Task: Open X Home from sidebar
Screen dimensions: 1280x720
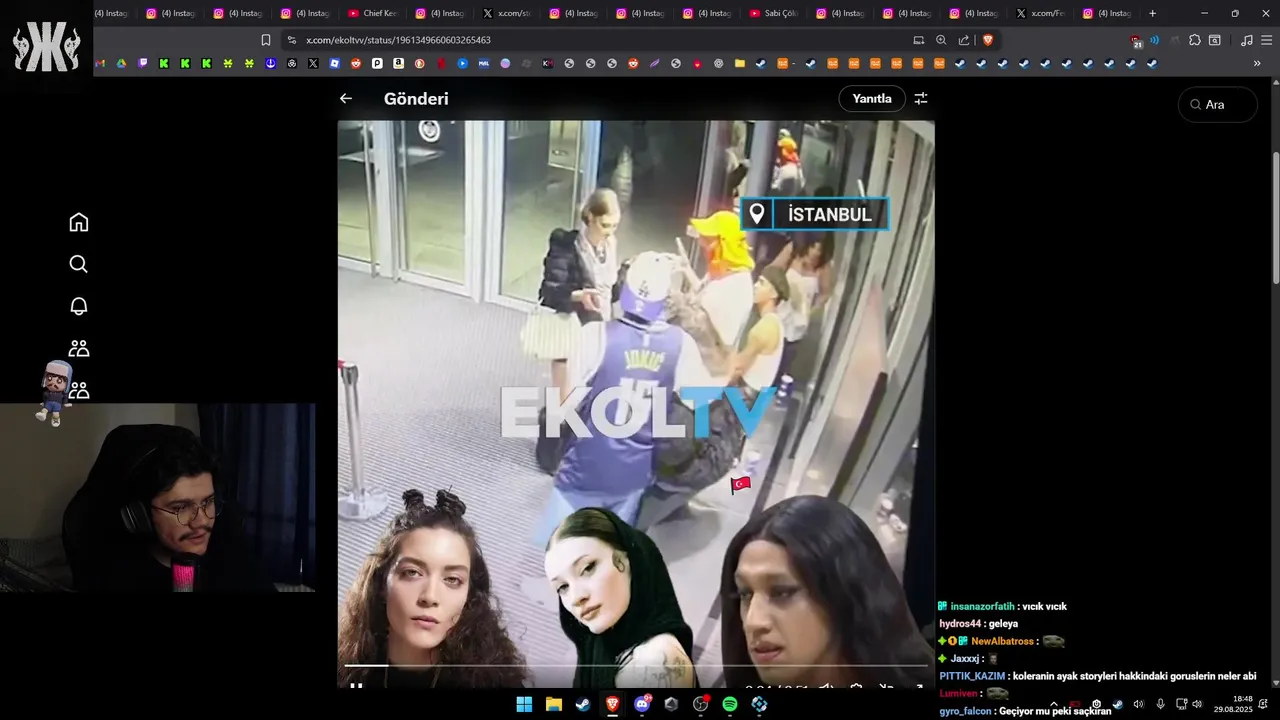Action: coord(79,222)
